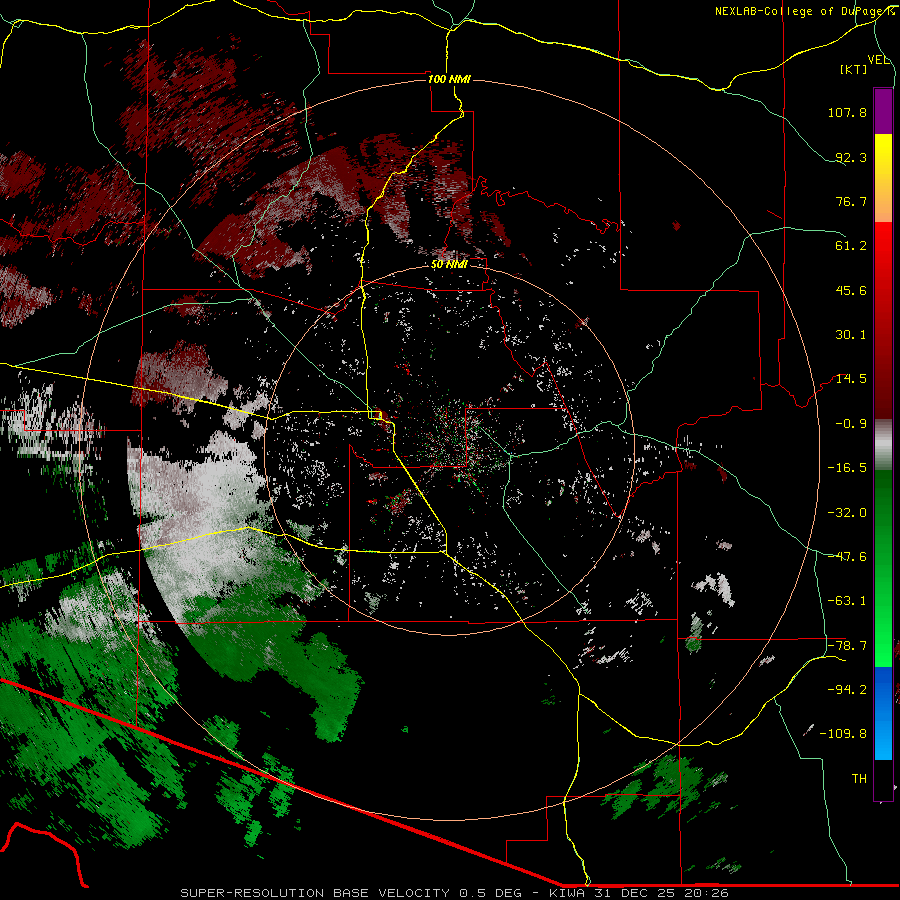Click the purple segment of the color bar

[883, 111]
